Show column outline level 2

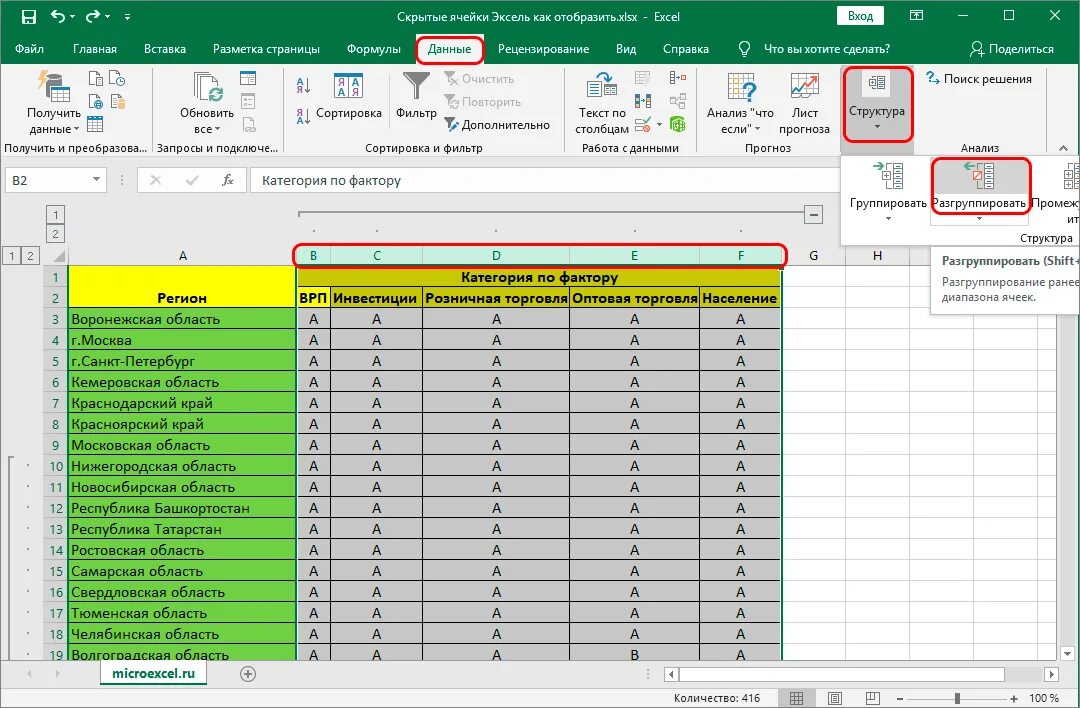point(55,233)
